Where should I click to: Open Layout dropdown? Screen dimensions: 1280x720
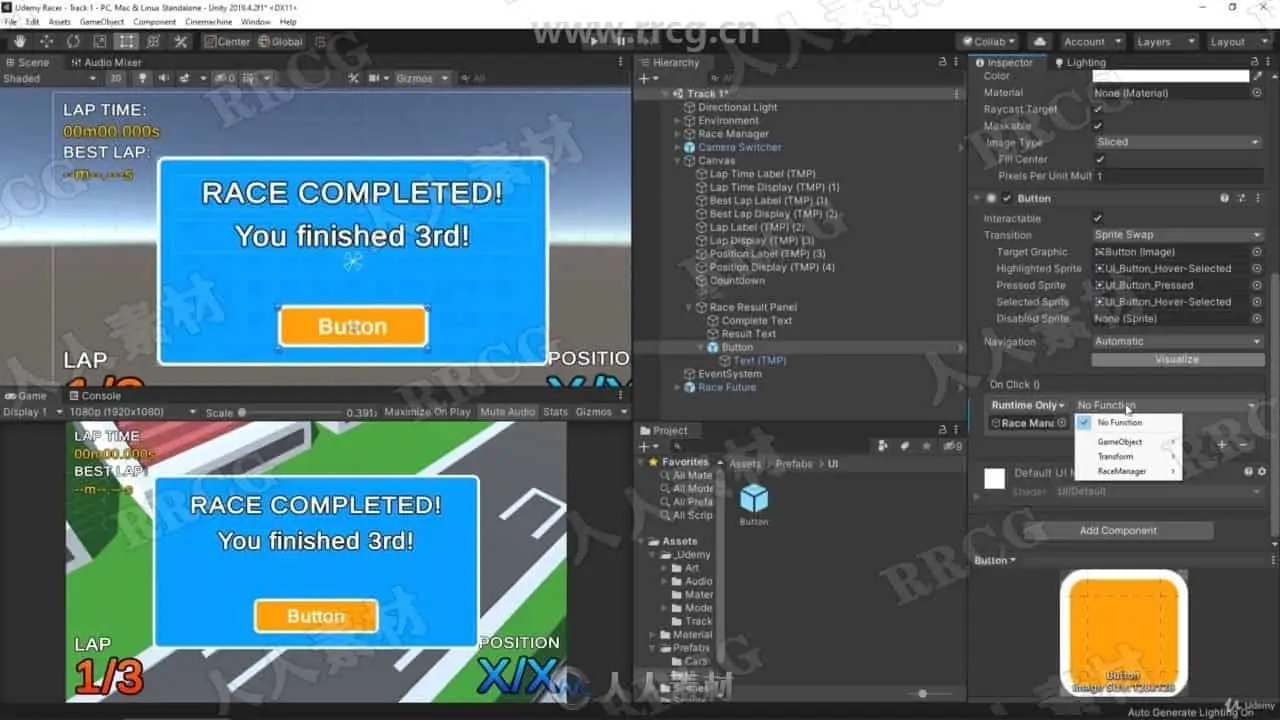(1239, 41)
